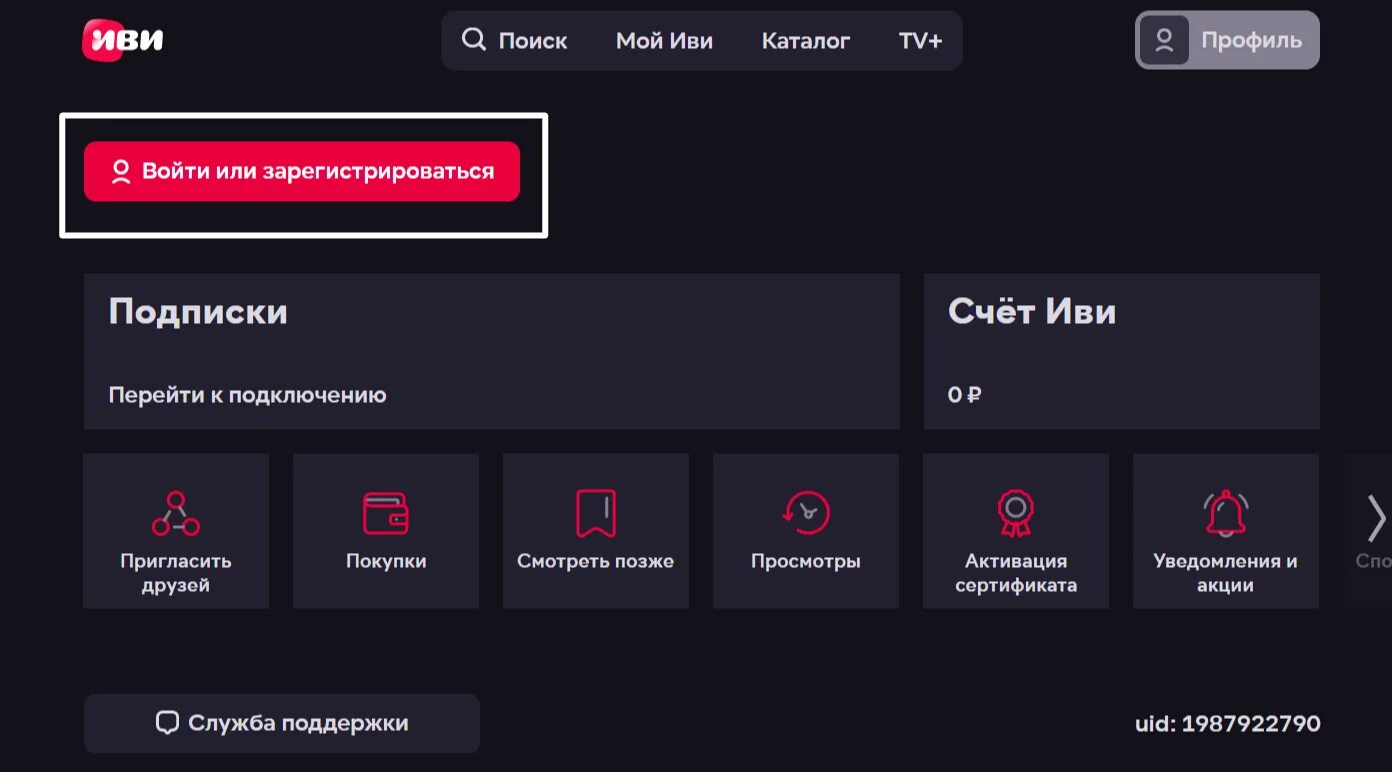Open Активация сертификата tile
The width and height of the screenshot is (1392, 772).
(1016, 531)
